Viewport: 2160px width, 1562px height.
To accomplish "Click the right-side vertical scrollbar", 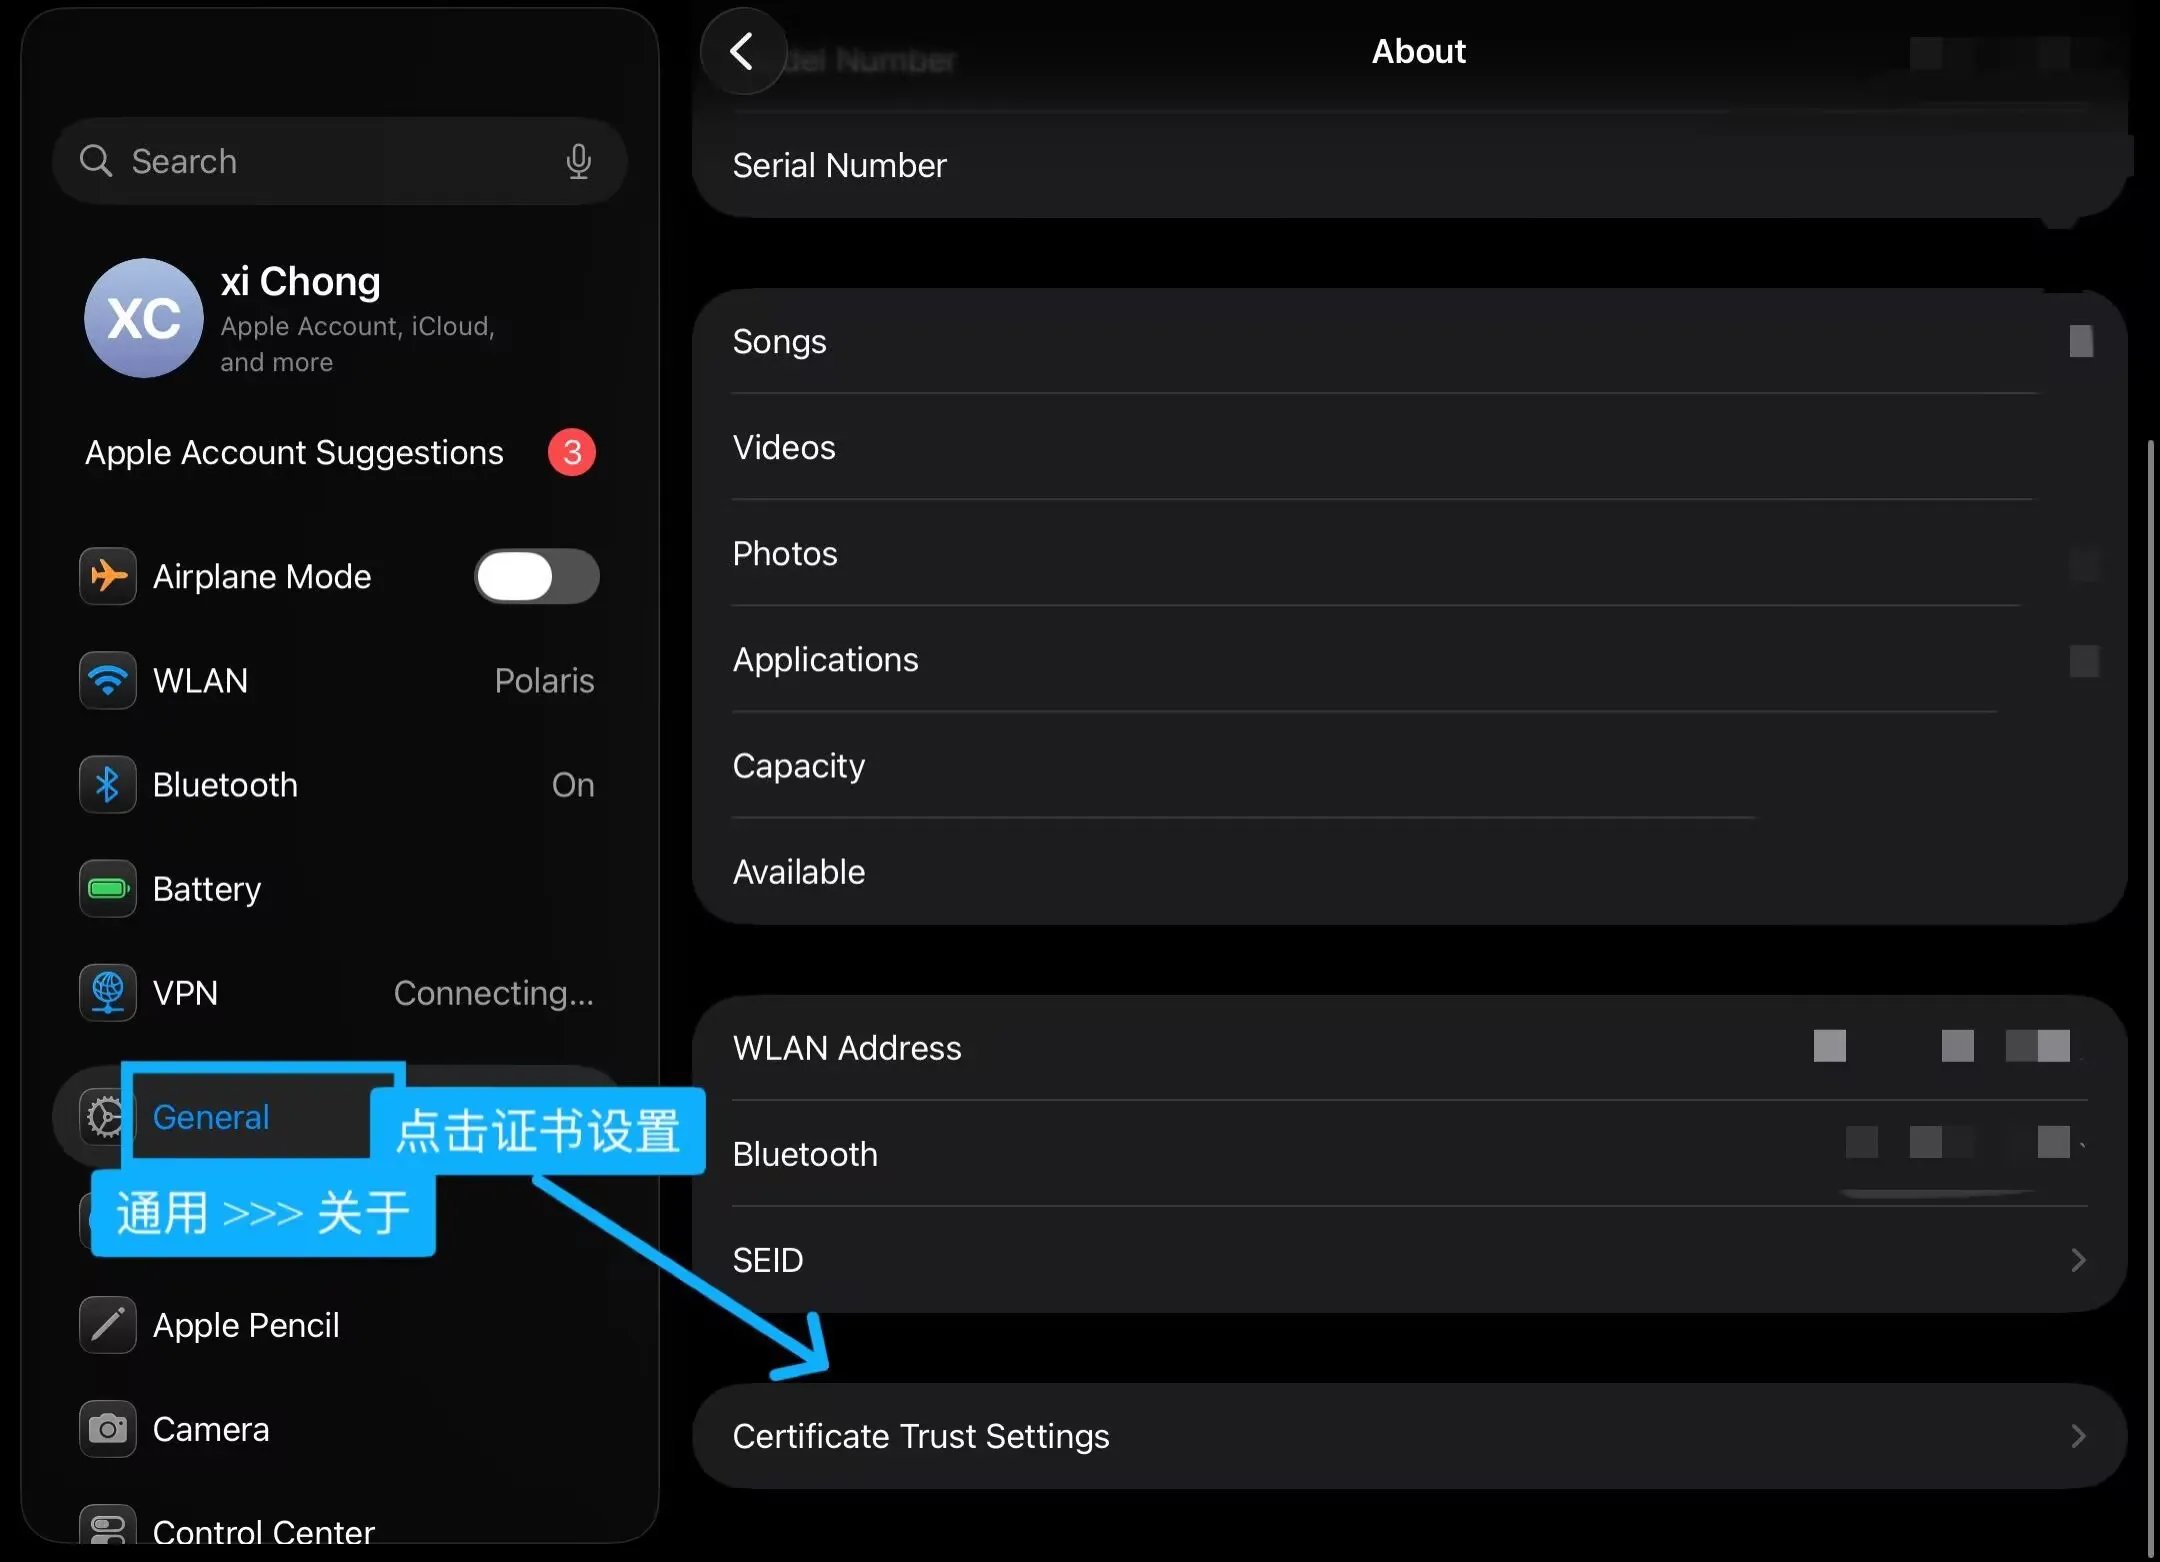I will 2151,1000.
